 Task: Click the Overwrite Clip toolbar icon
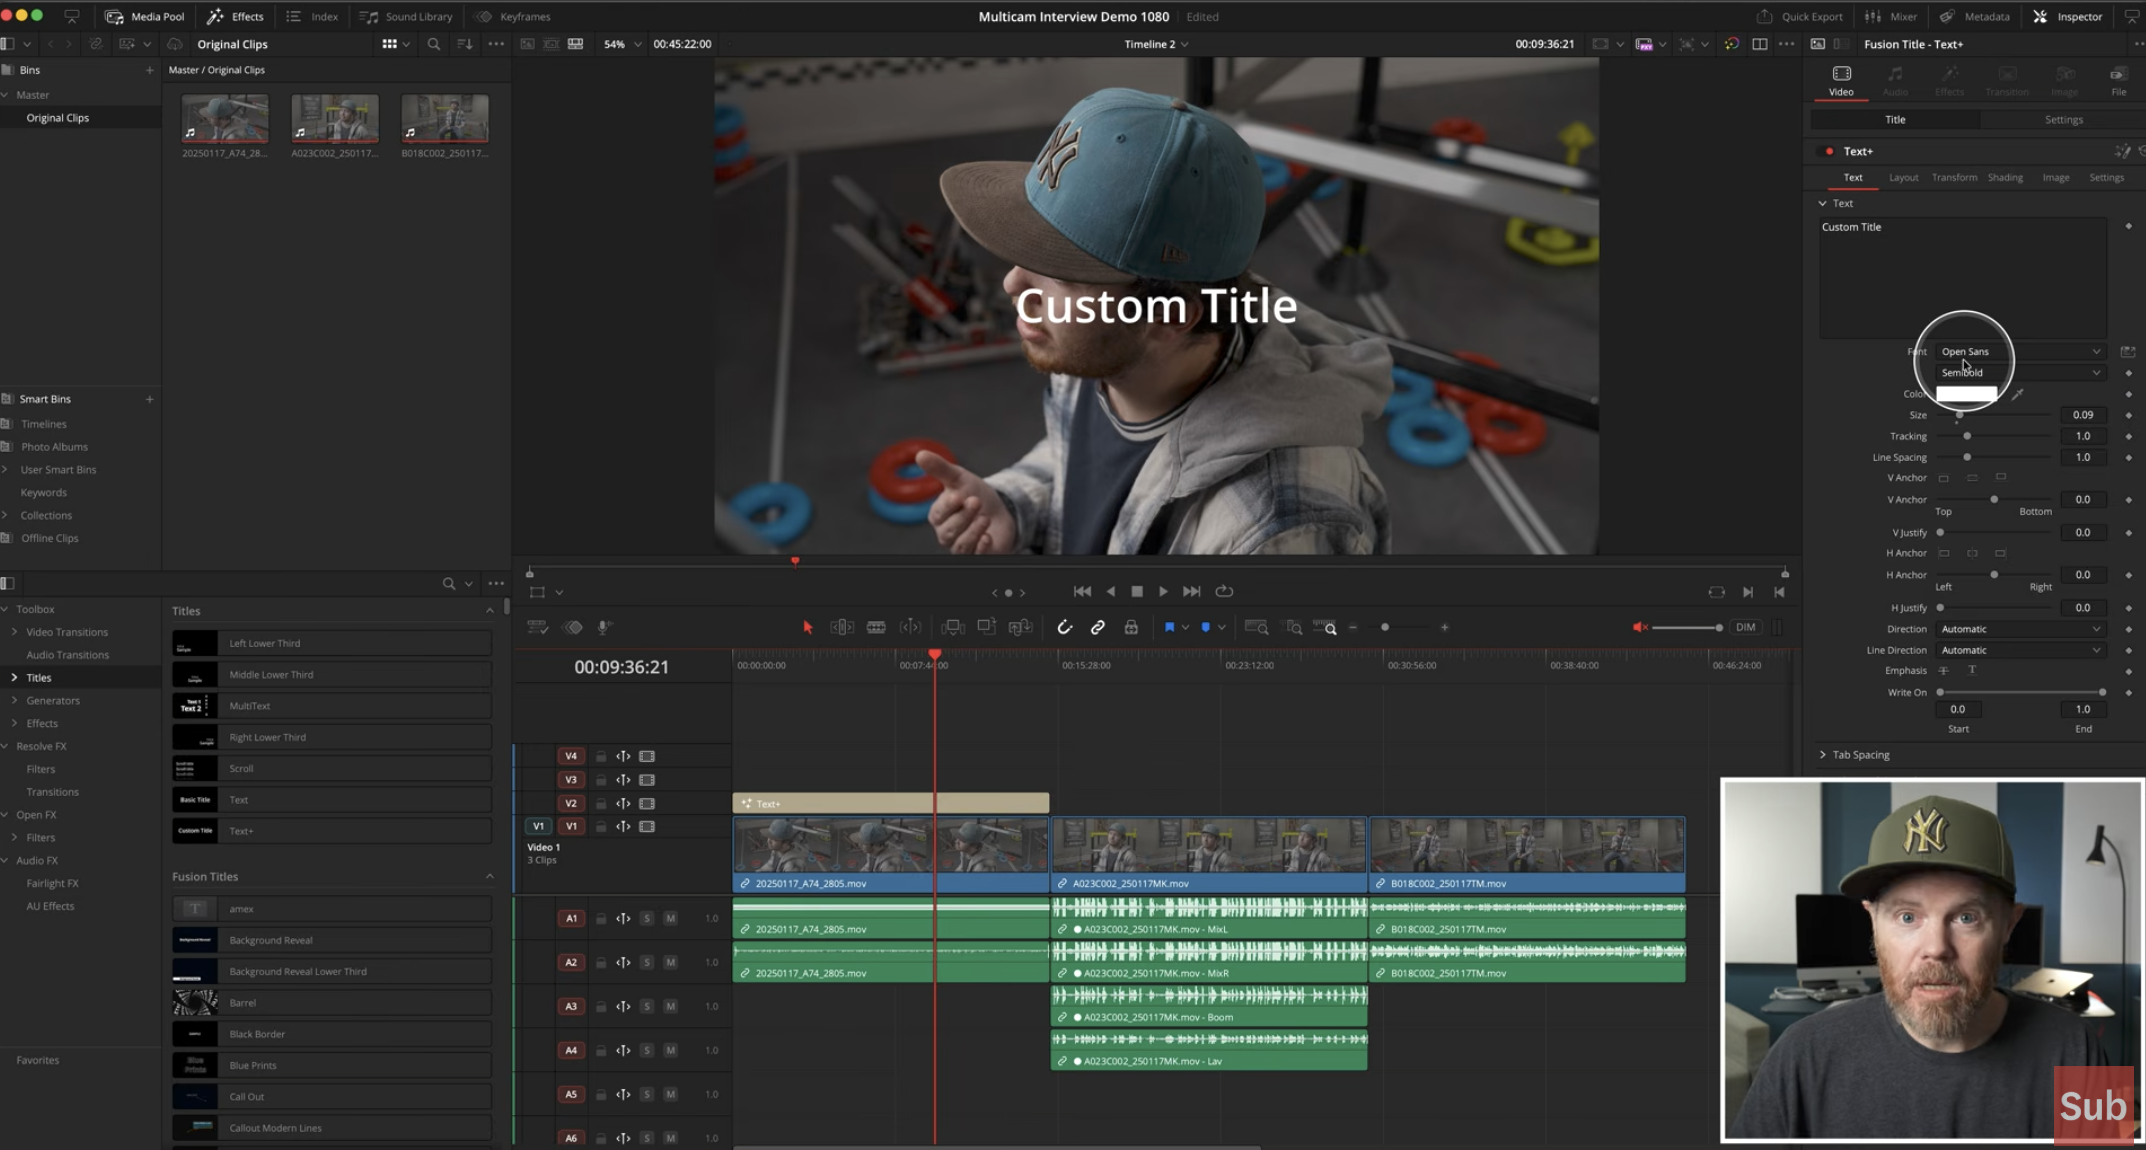(x=987, y=627)
